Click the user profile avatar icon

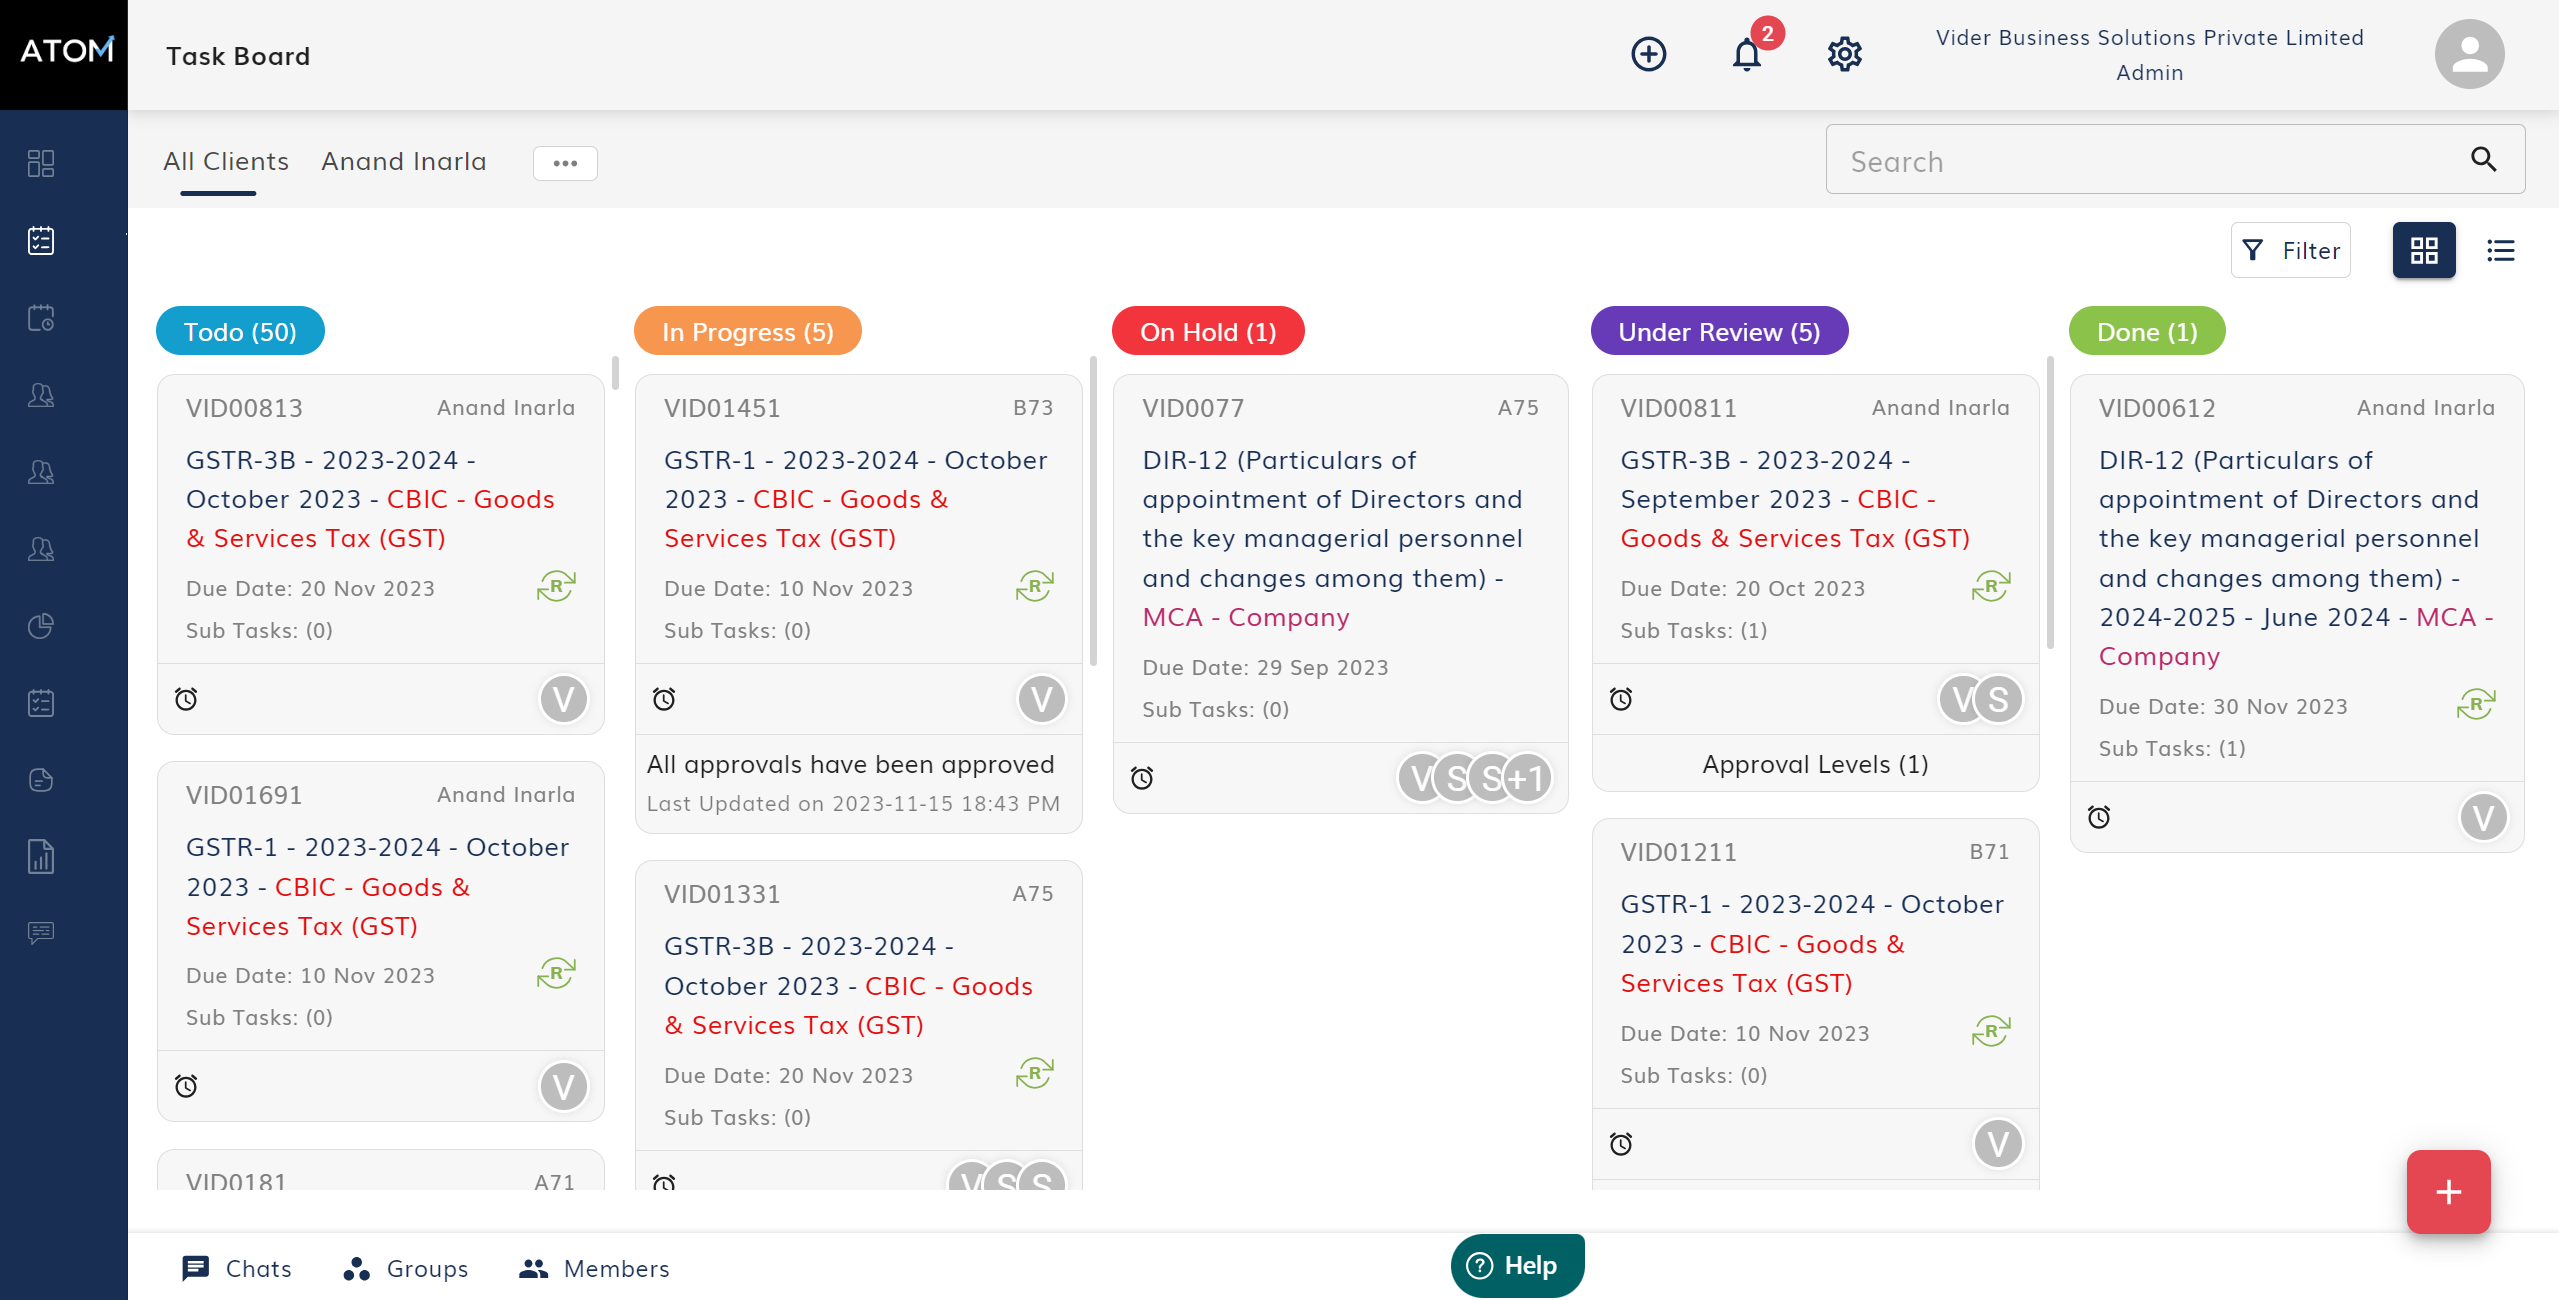(x=2468, y=54)
